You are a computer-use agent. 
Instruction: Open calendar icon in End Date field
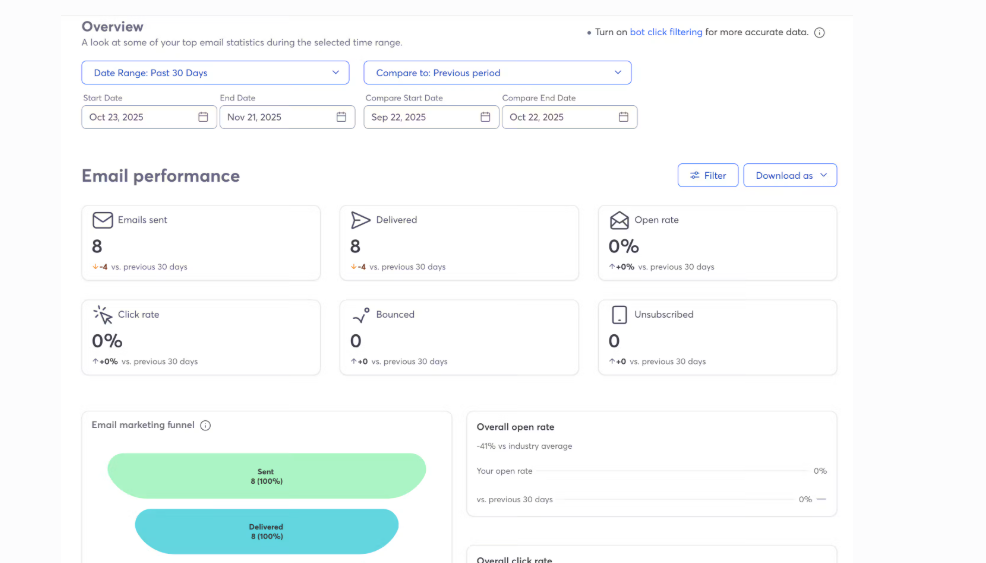click(341, 117)
